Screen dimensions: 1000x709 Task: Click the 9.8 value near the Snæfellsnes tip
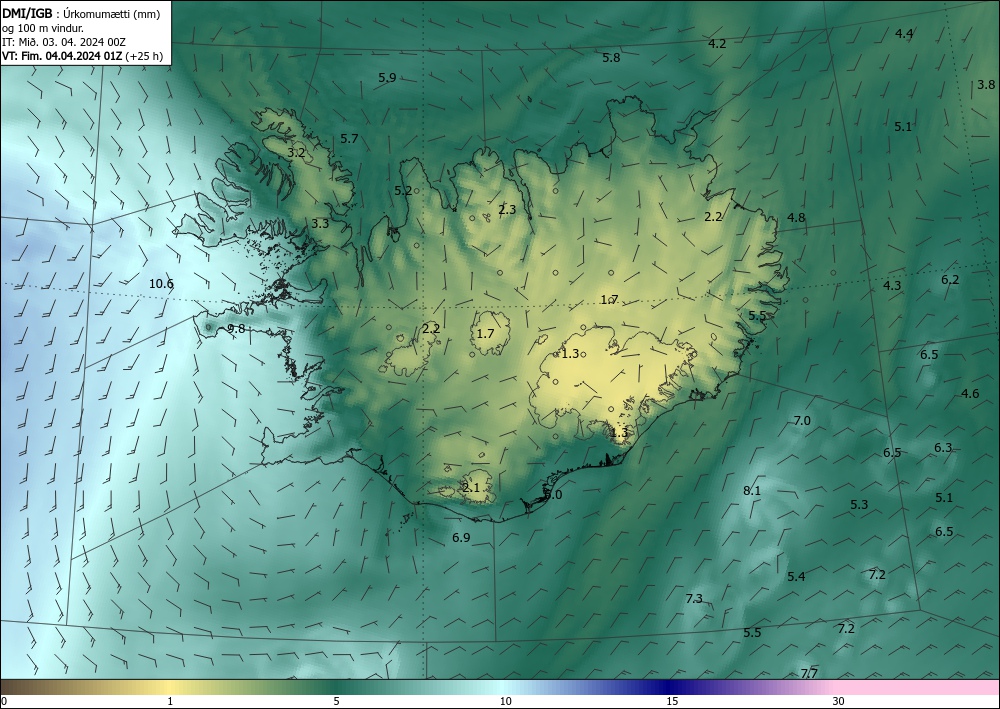(x=236, y=328)
